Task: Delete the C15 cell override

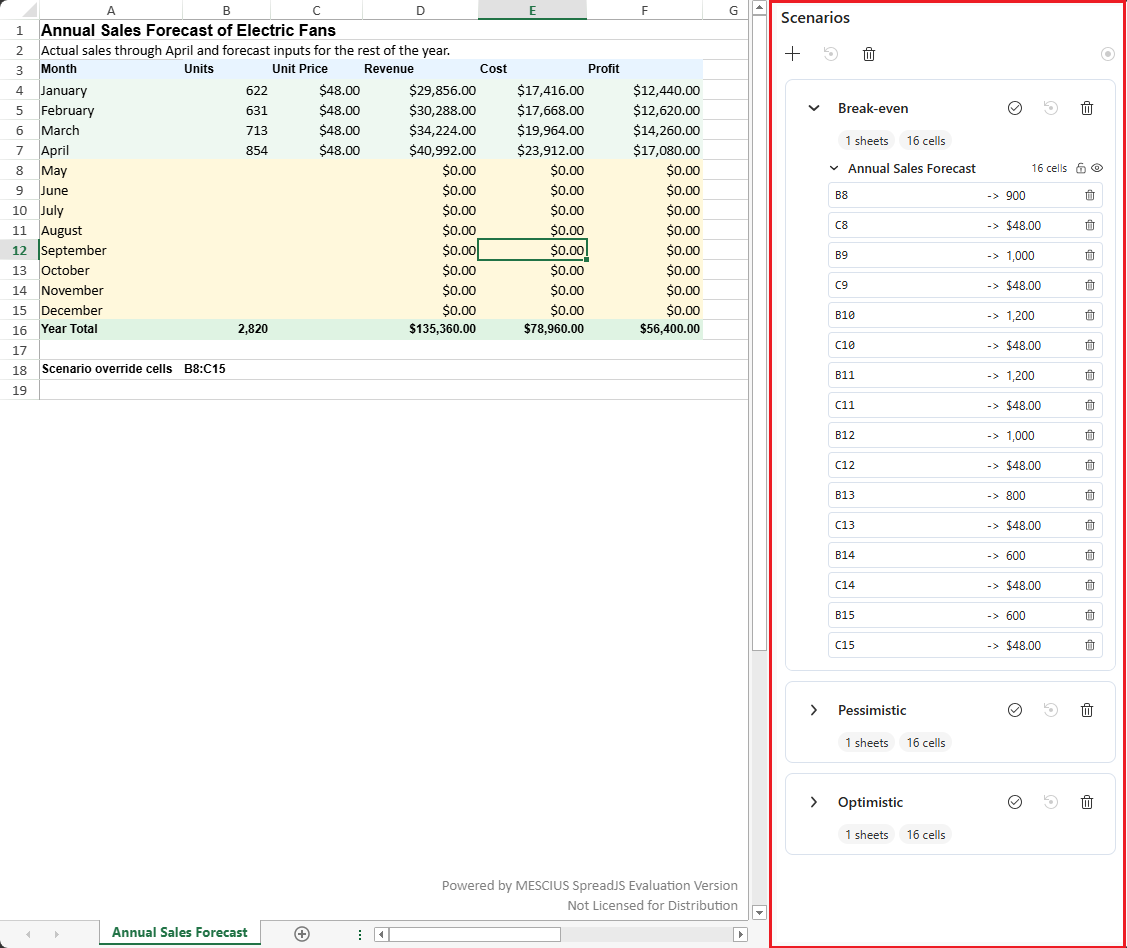Action: (1090, 645)
